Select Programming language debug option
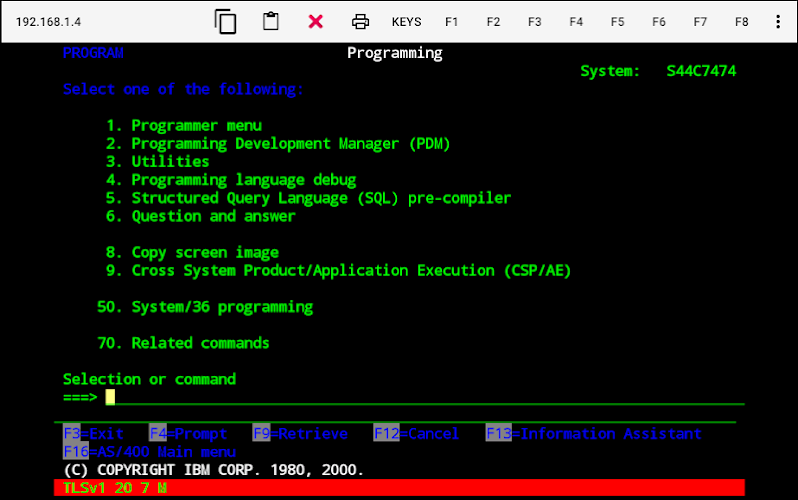 pos(231,180)
